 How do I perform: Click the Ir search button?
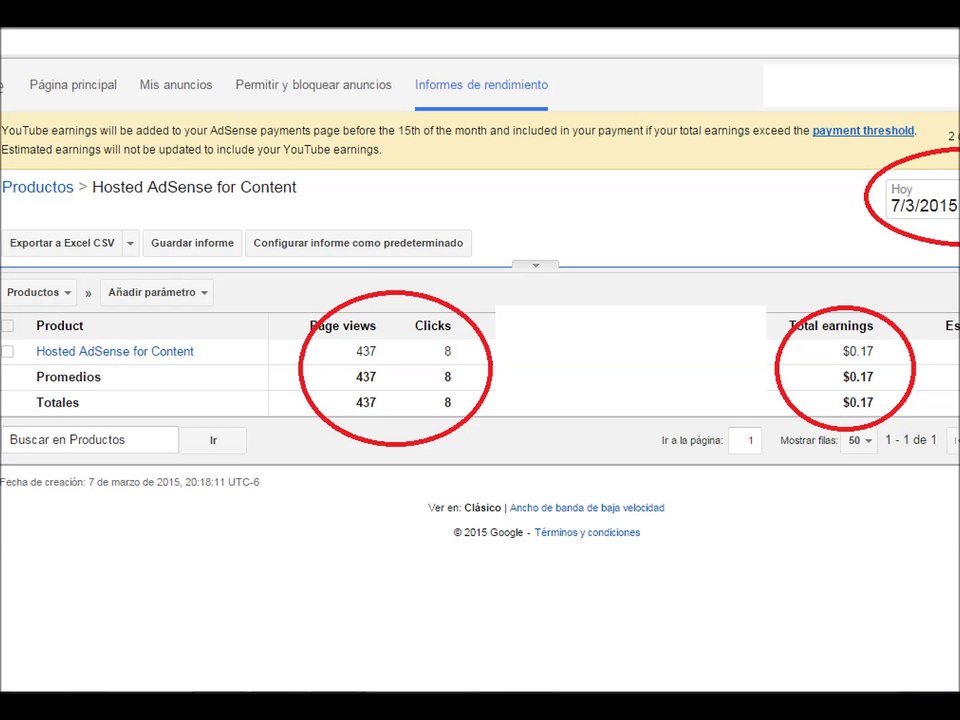point(213,440)
